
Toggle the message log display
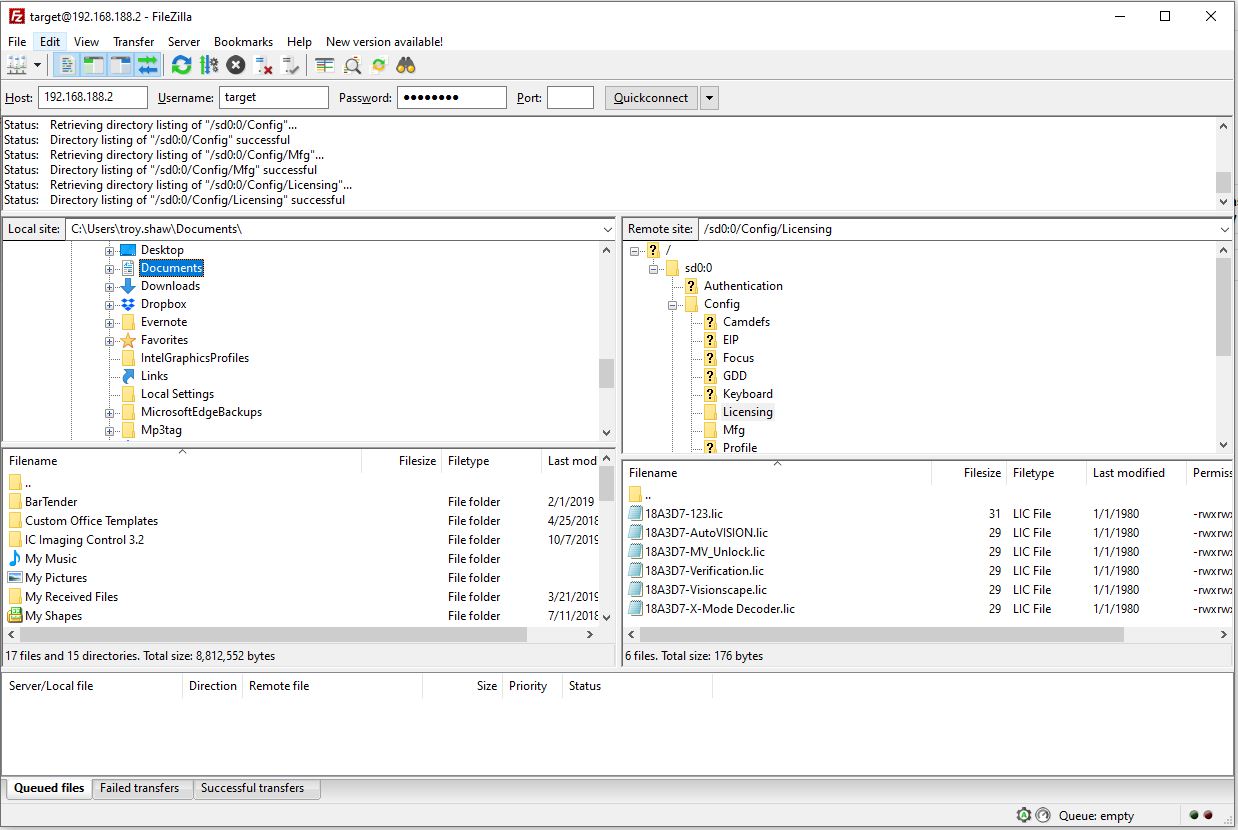[66, 65]
